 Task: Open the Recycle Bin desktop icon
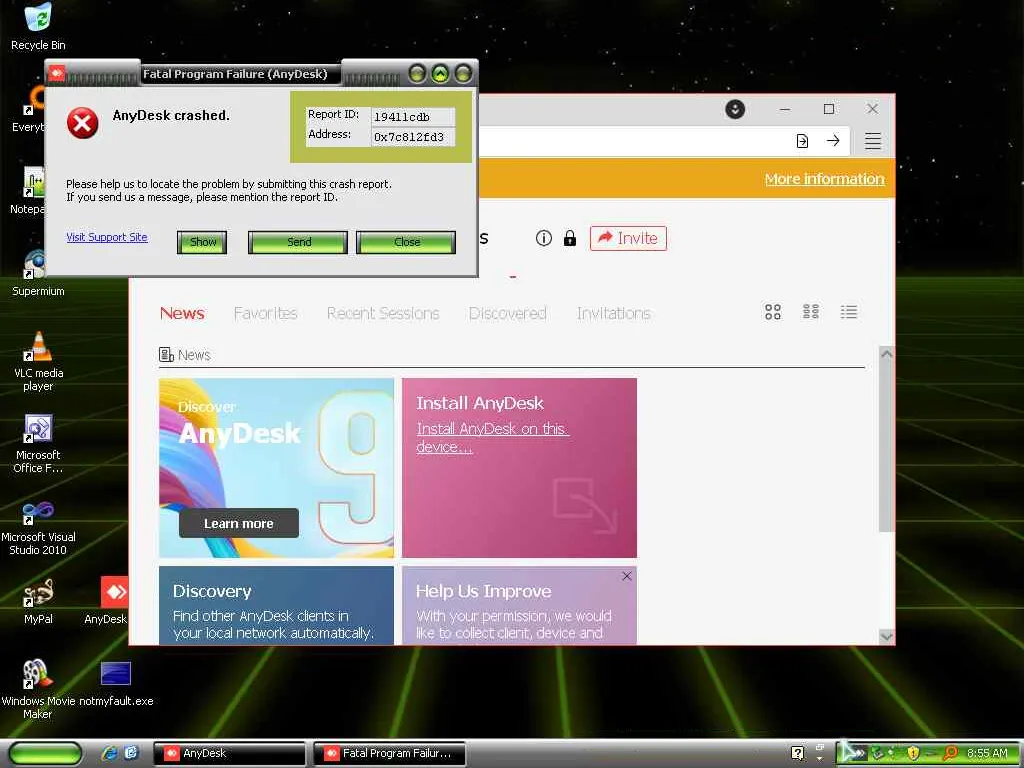pos(38,26)
